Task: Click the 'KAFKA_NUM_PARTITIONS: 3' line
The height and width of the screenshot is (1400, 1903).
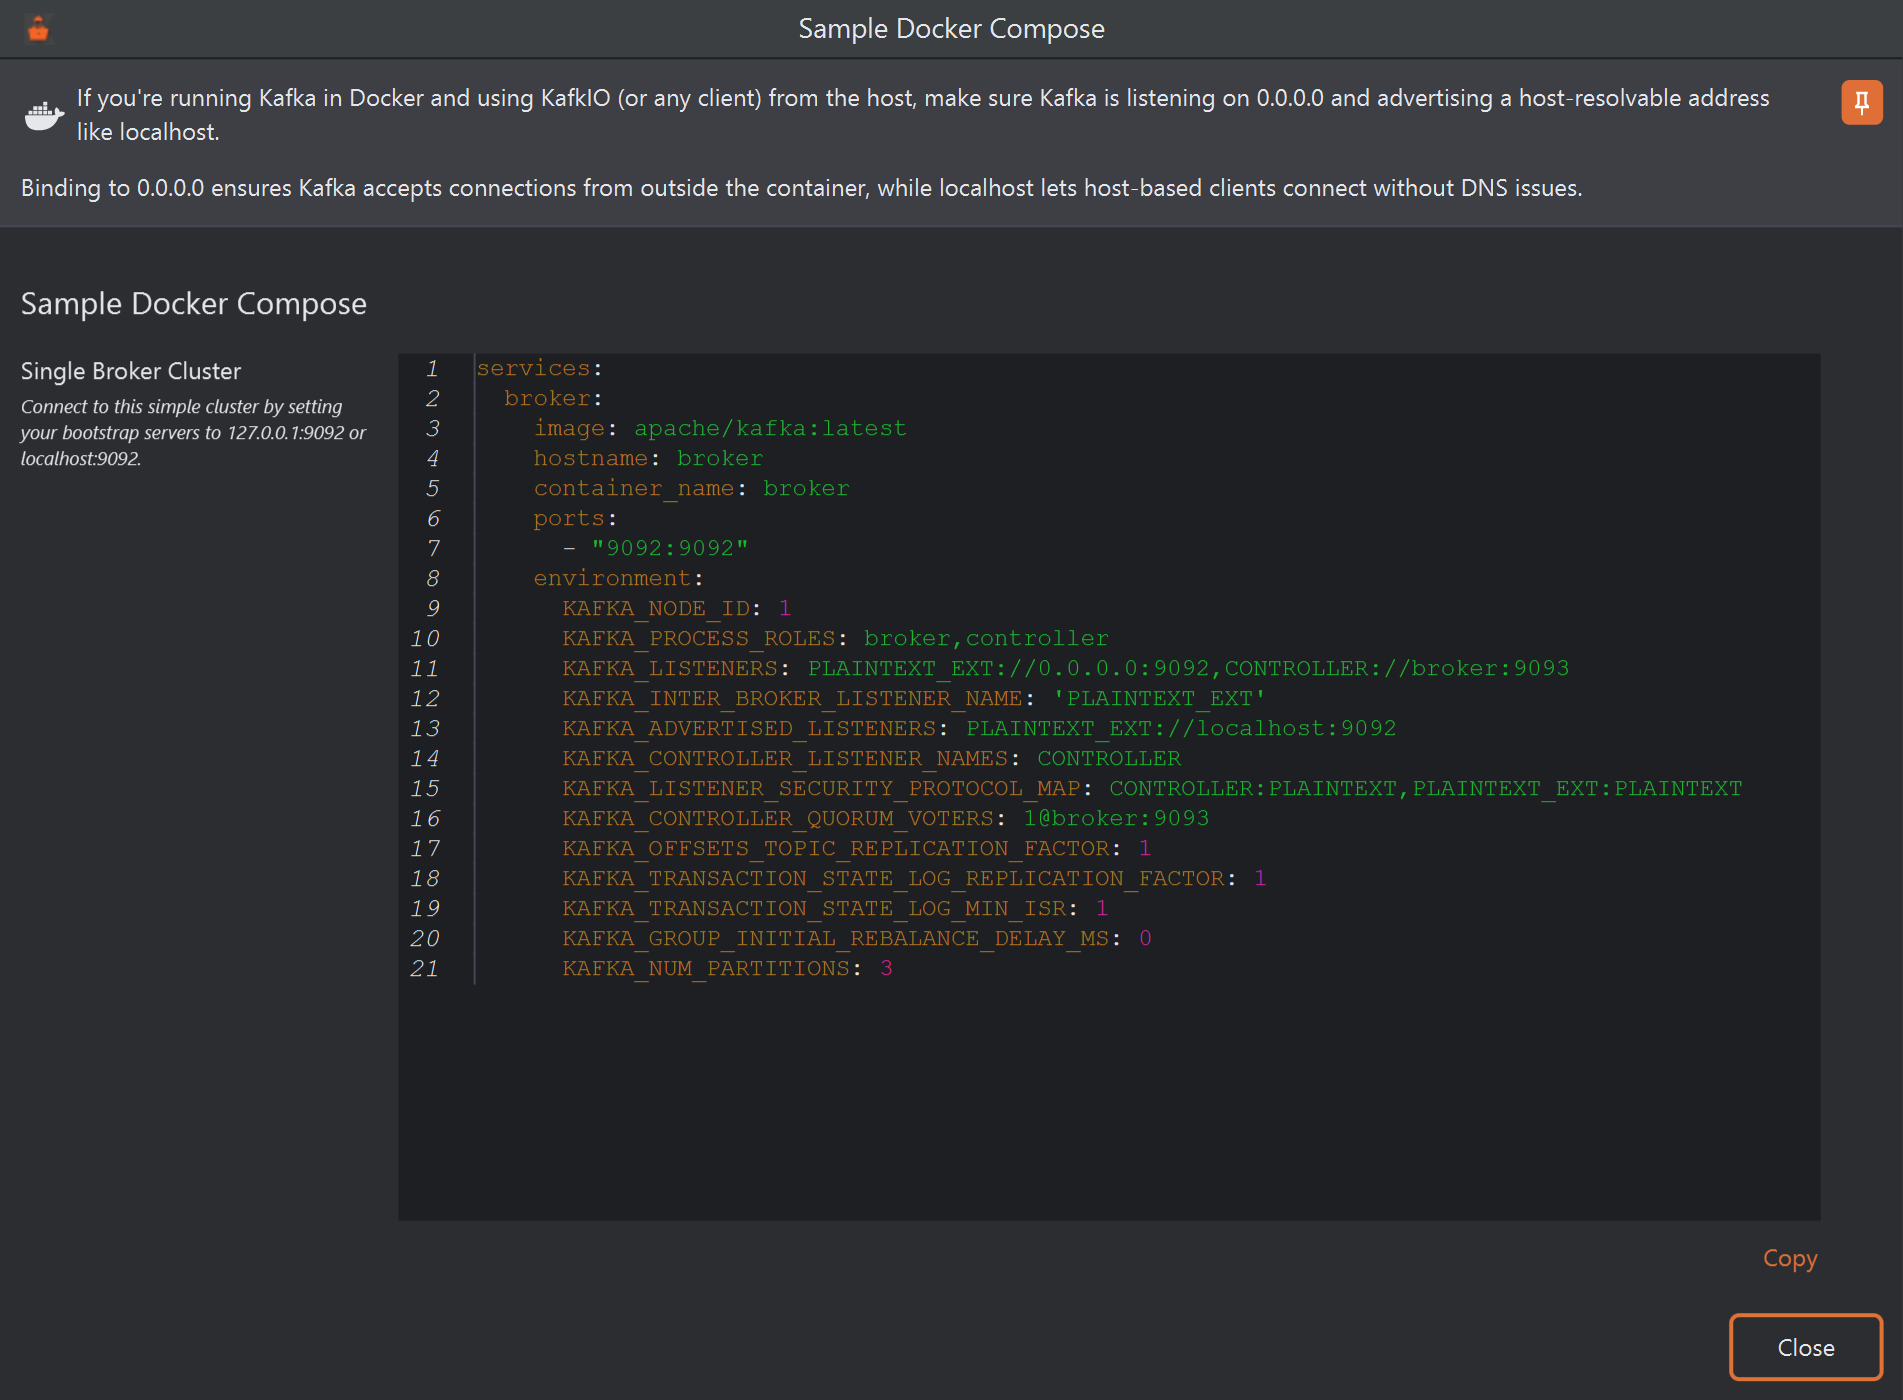Action: [727, 968]
